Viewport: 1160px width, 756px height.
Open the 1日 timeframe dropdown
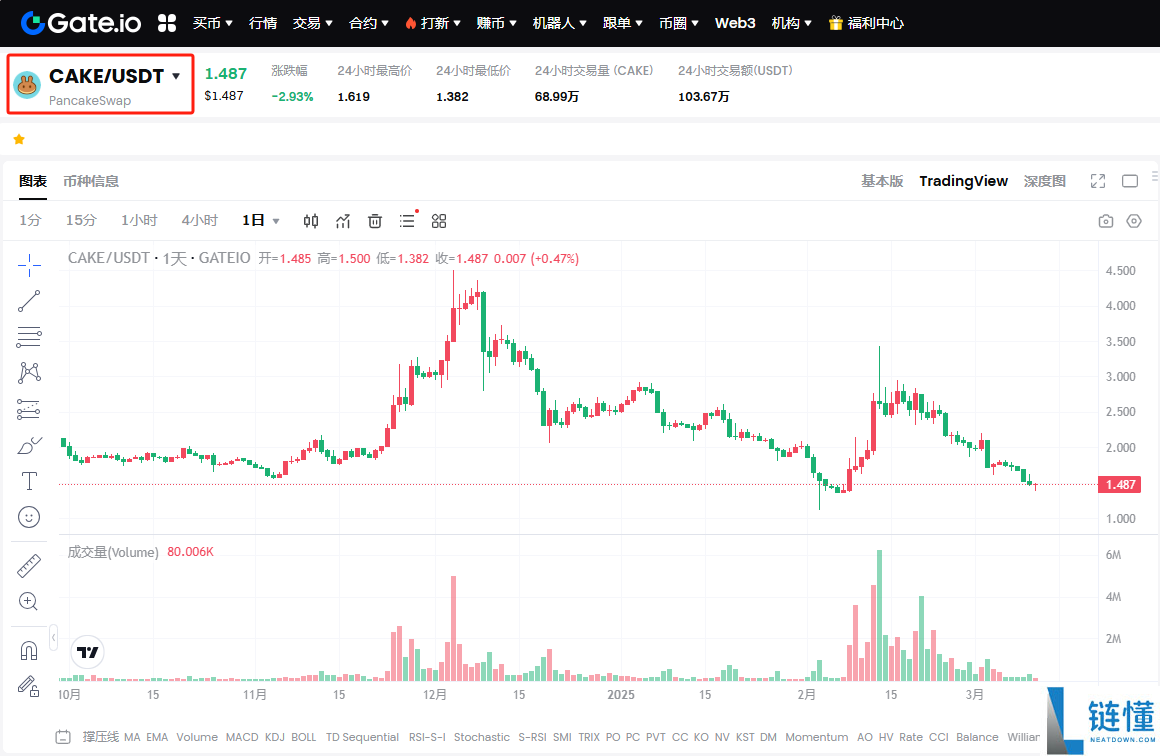point(260,220)
